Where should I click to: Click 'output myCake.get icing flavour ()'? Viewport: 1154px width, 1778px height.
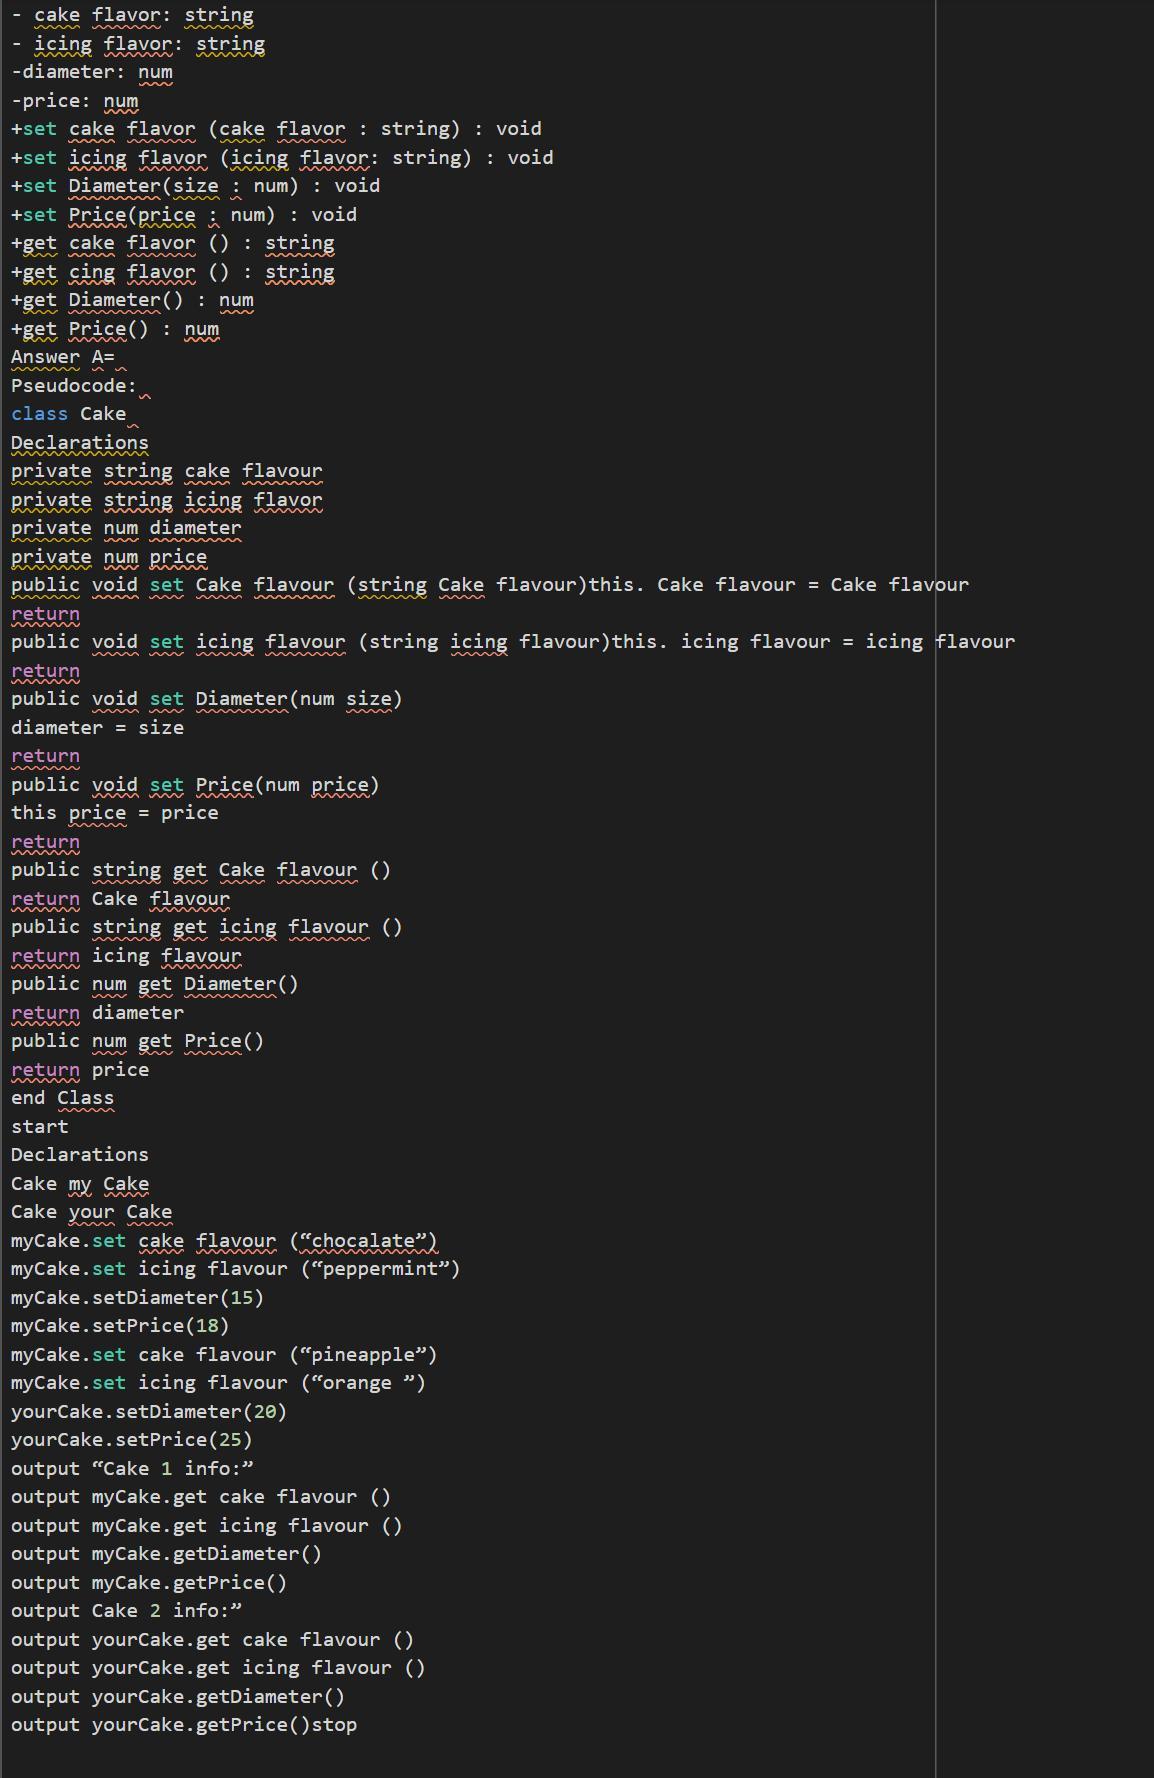(207, 1526)
